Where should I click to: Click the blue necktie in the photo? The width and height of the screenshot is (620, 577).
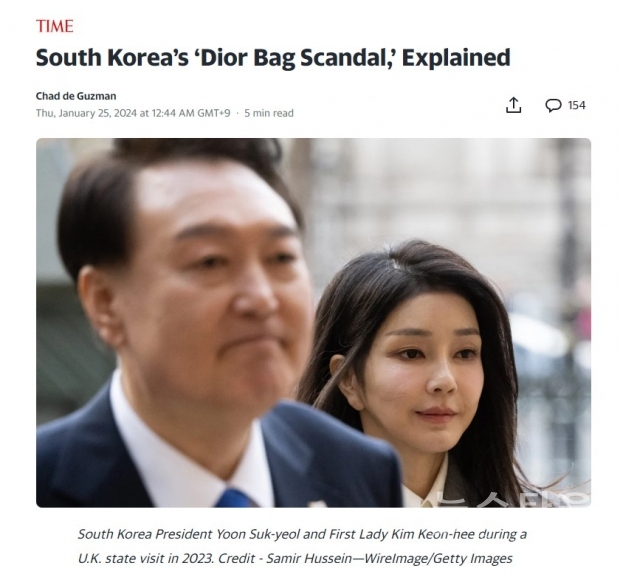point(234,498)
